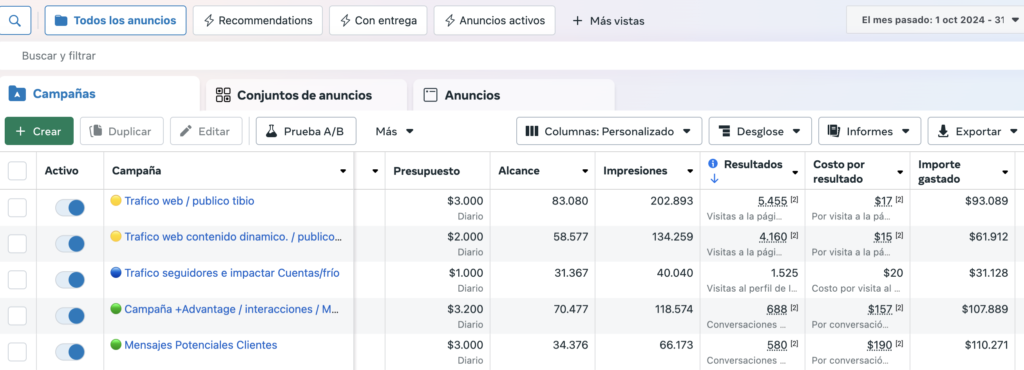Click the Buscar y filtrar field

59,56
